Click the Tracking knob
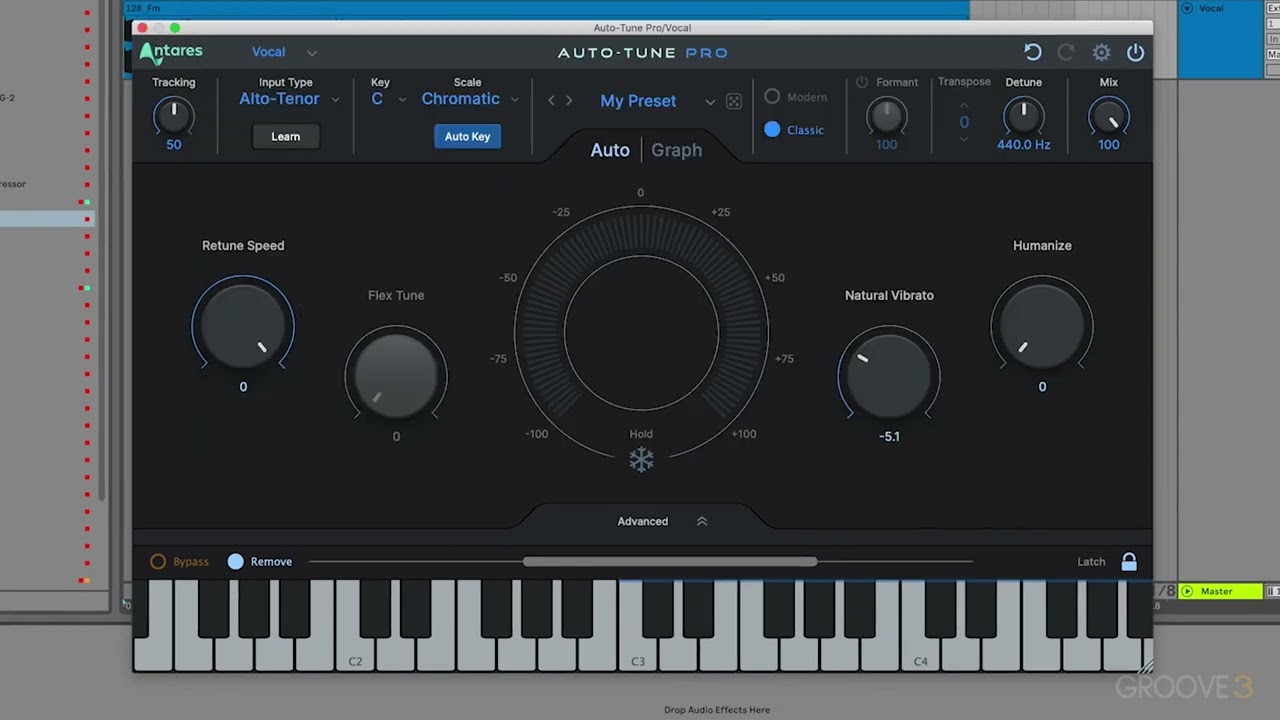The image size is (1280, 720). click(x=174, y=116)
